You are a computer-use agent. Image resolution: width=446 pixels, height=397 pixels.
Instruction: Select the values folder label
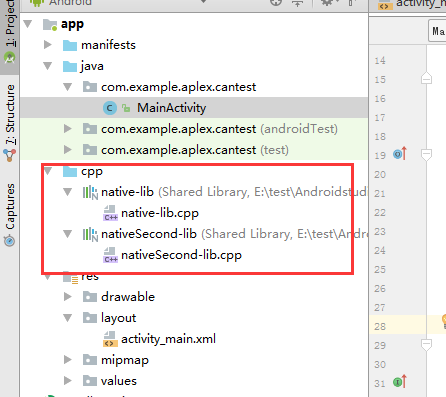119,381
